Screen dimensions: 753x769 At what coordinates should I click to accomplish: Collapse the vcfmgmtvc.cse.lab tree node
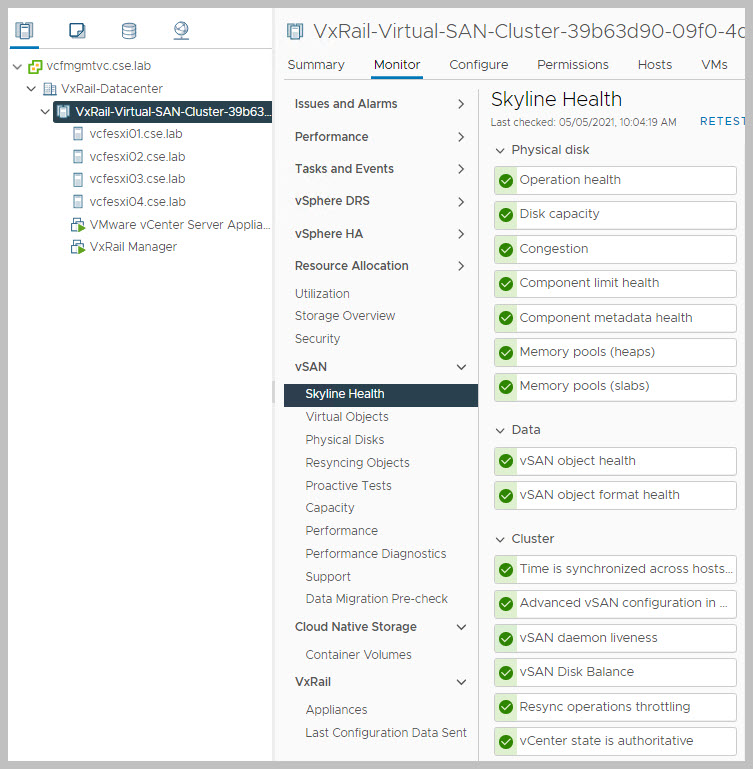[18, 67]
